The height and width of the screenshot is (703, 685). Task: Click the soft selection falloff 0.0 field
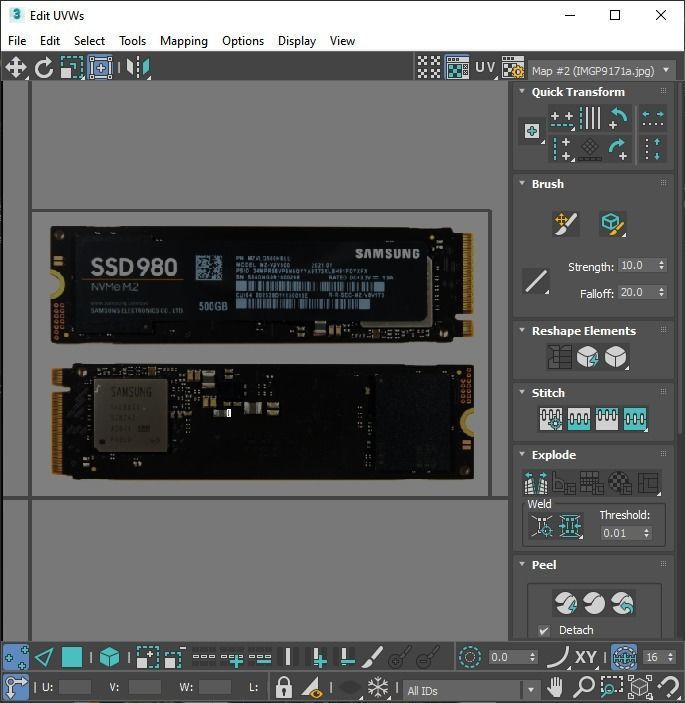tap(507, 657)
